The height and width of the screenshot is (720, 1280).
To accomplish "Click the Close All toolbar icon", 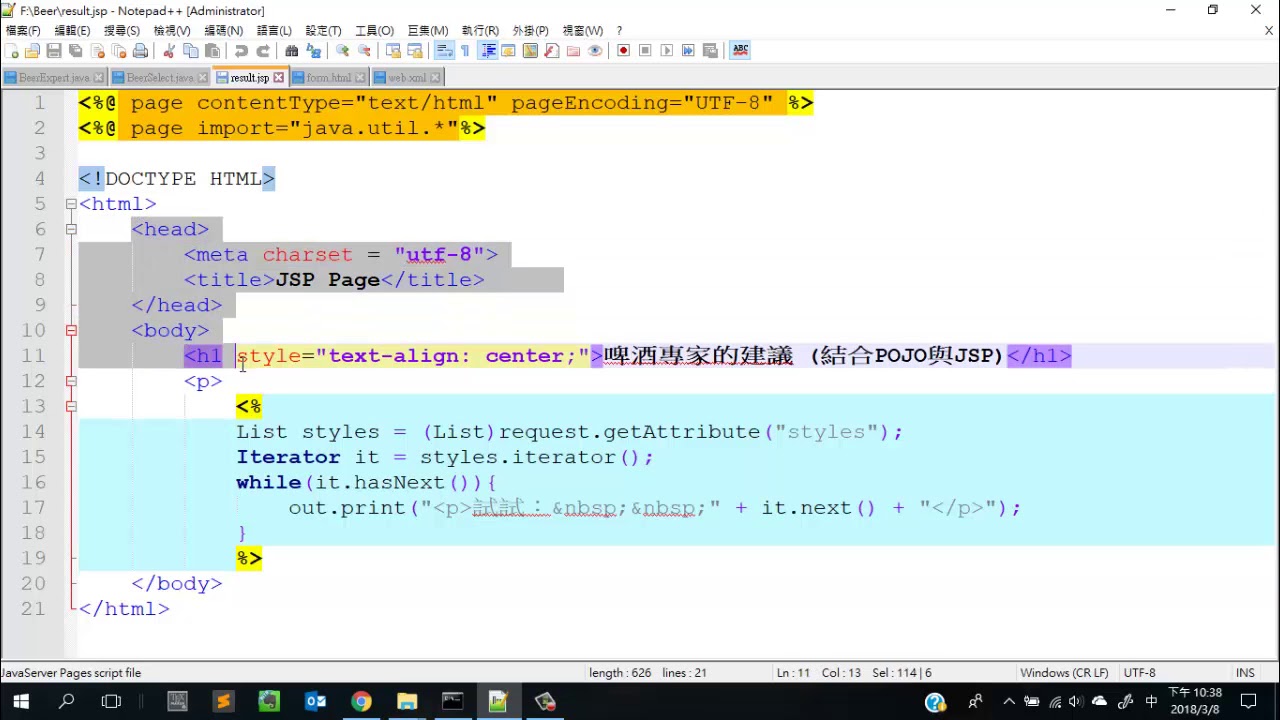I will pyautogui.click(x=119, y=50).
